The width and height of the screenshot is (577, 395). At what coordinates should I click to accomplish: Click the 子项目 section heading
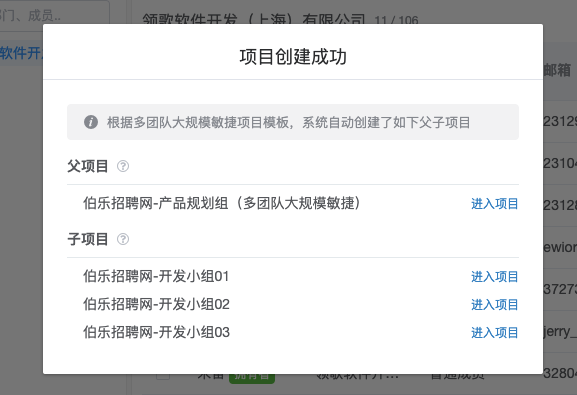click(x=88, y=239)
